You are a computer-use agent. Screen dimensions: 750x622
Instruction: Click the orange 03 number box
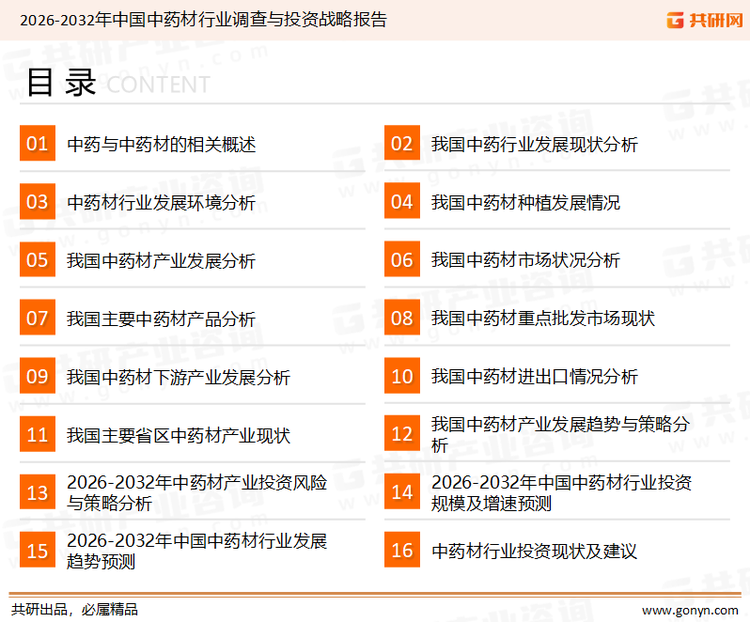coord(37,201)
